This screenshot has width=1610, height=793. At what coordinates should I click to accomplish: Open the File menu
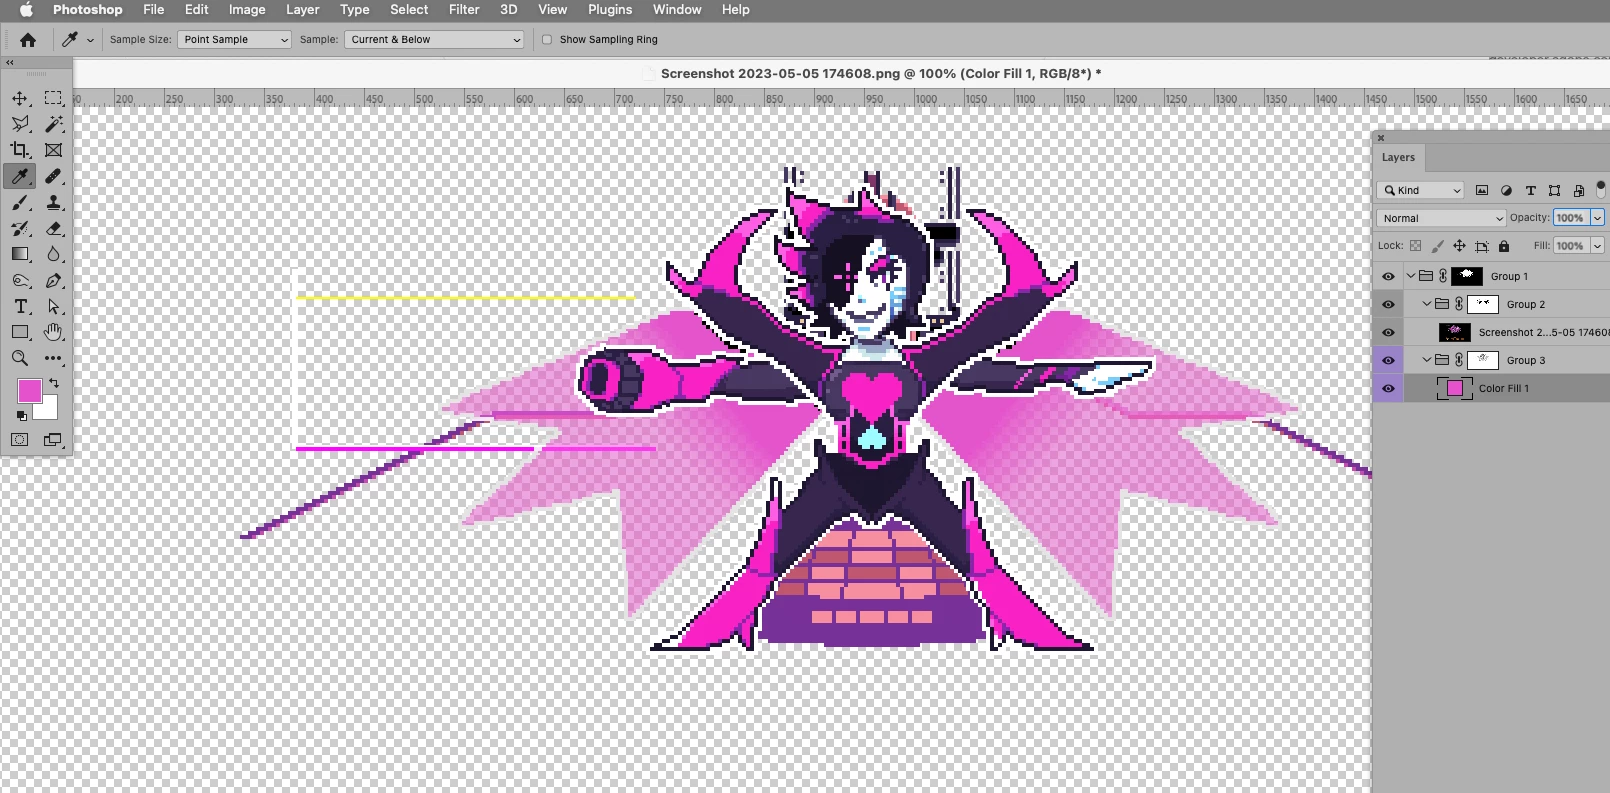154,10
